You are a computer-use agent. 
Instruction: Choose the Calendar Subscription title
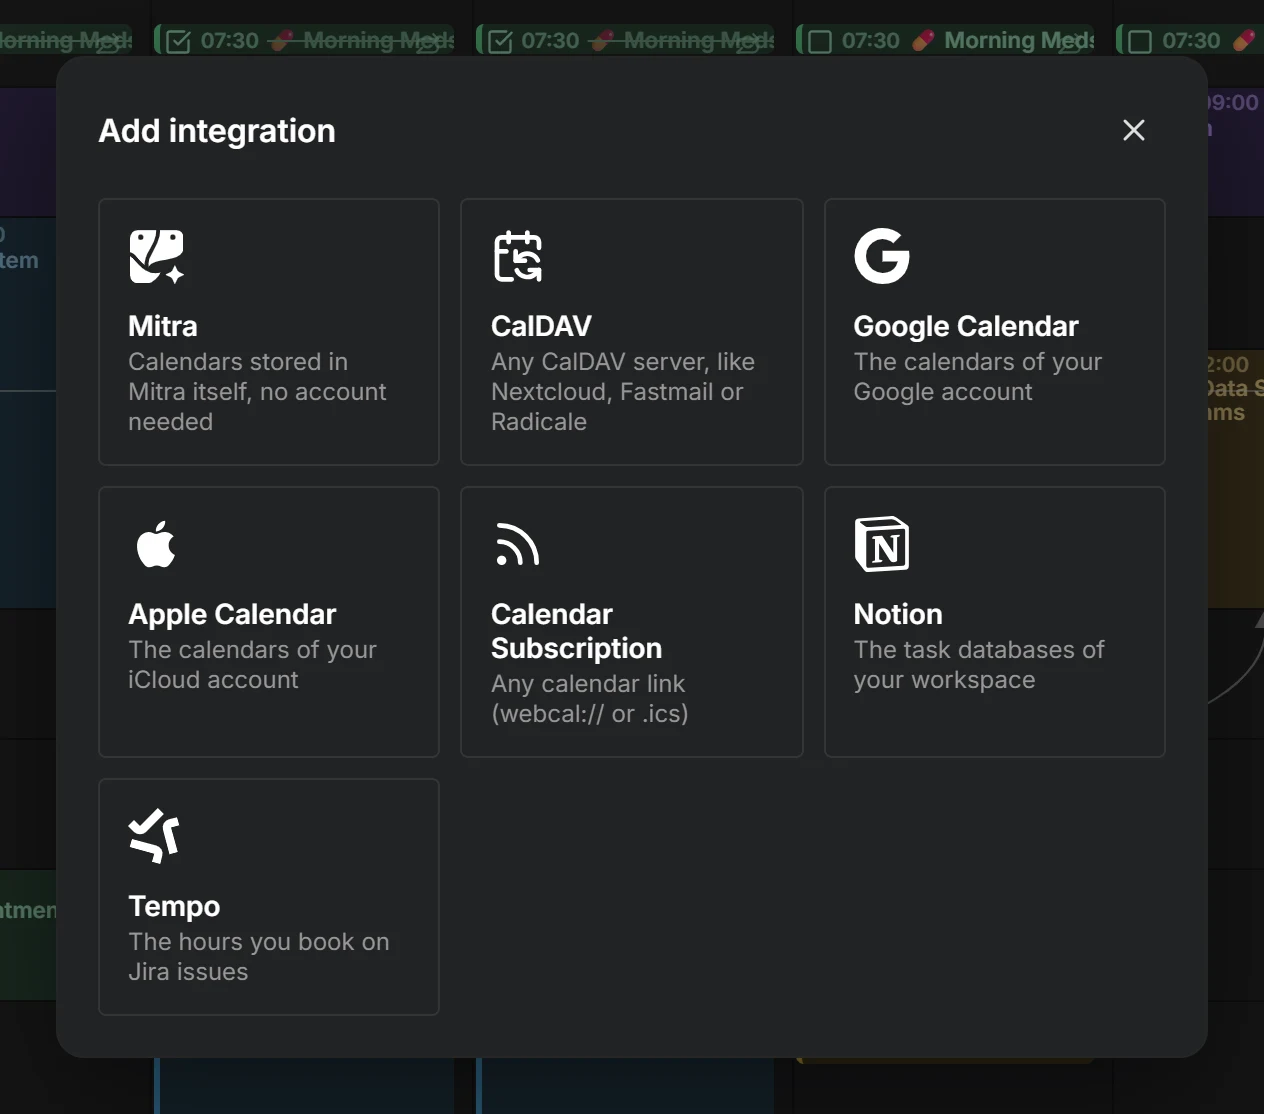tap(576, 631)
